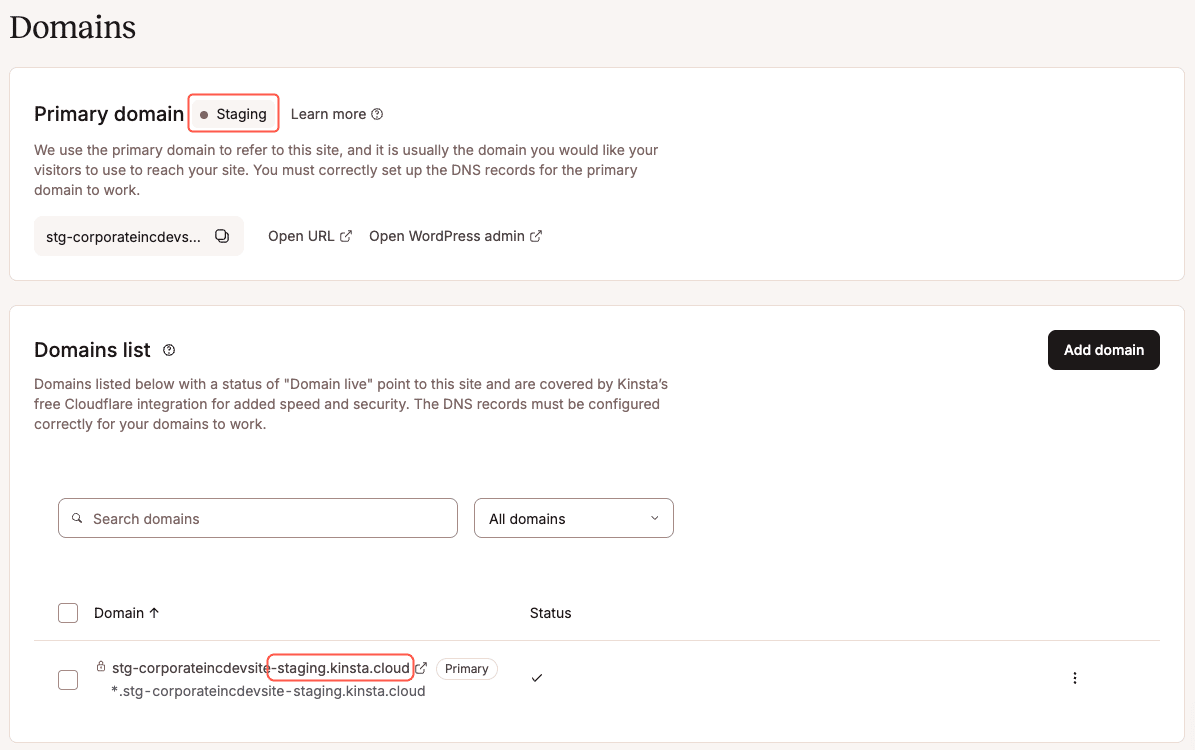
Task: Expand the All domains chevron
Action: (x=655, y=518)
